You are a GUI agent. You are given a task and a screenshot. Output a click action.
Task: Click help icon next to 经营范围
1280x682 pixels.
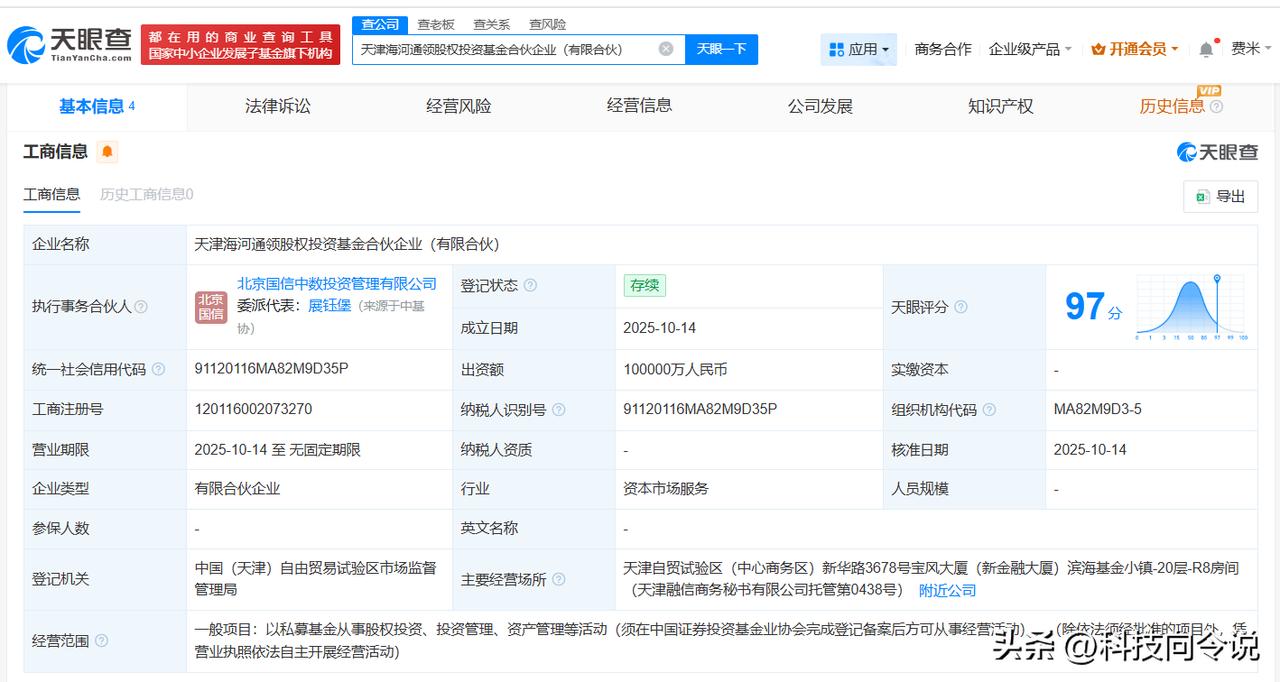click(101, 641)
